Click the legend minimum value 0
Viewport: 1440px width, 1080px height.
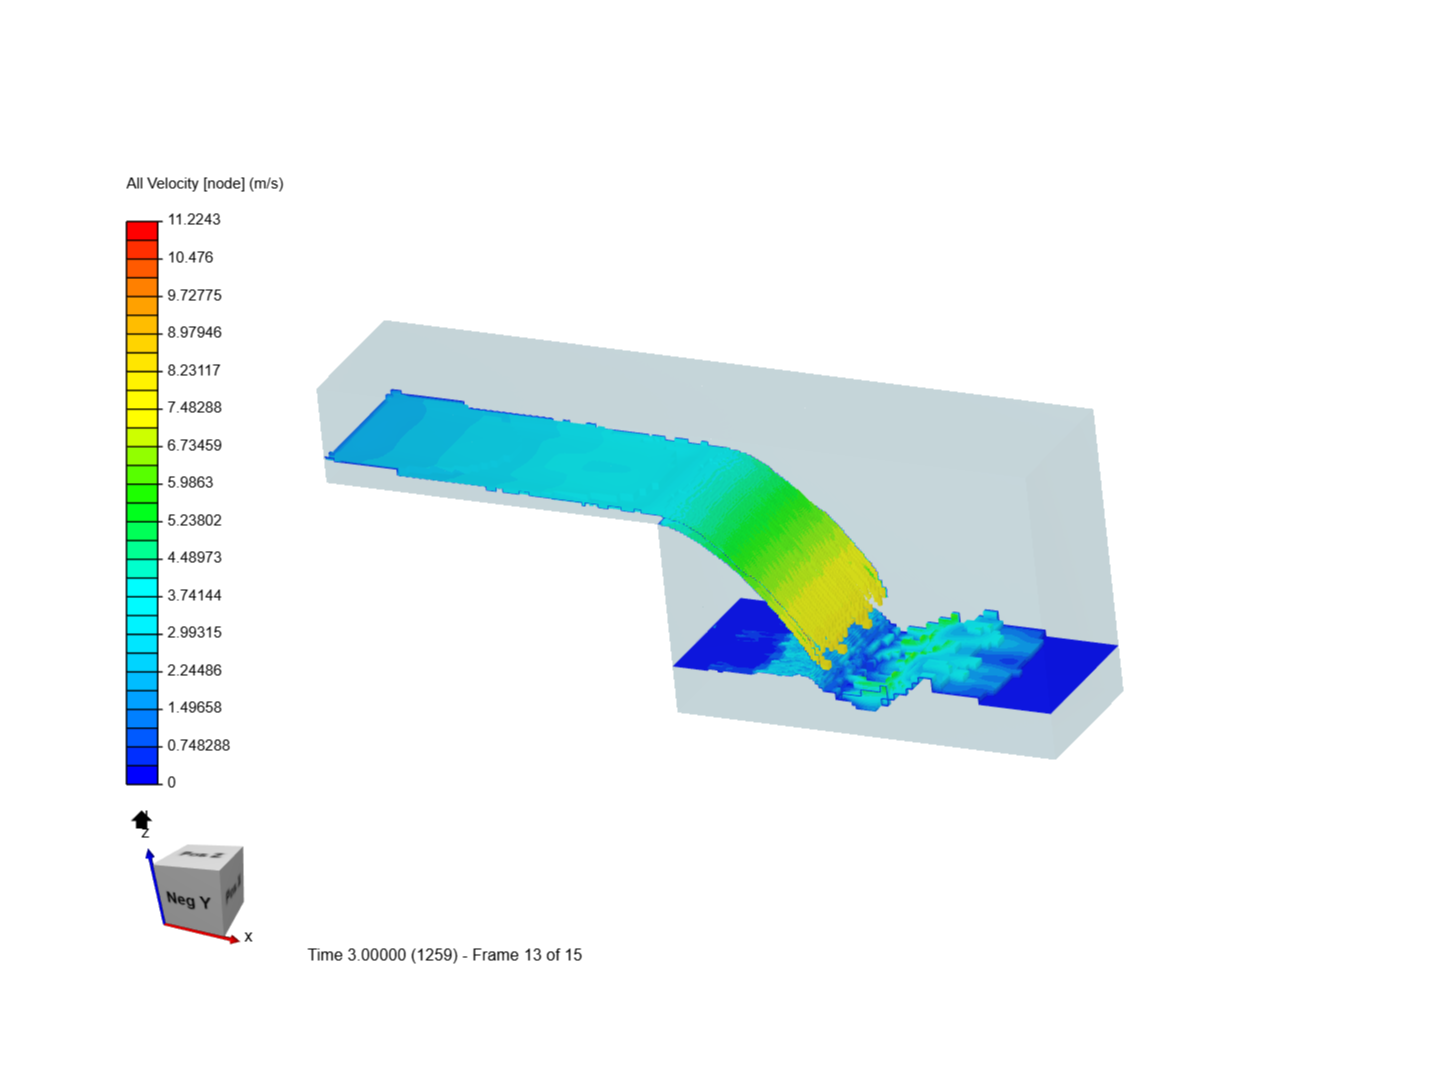[x=171, y=782]
